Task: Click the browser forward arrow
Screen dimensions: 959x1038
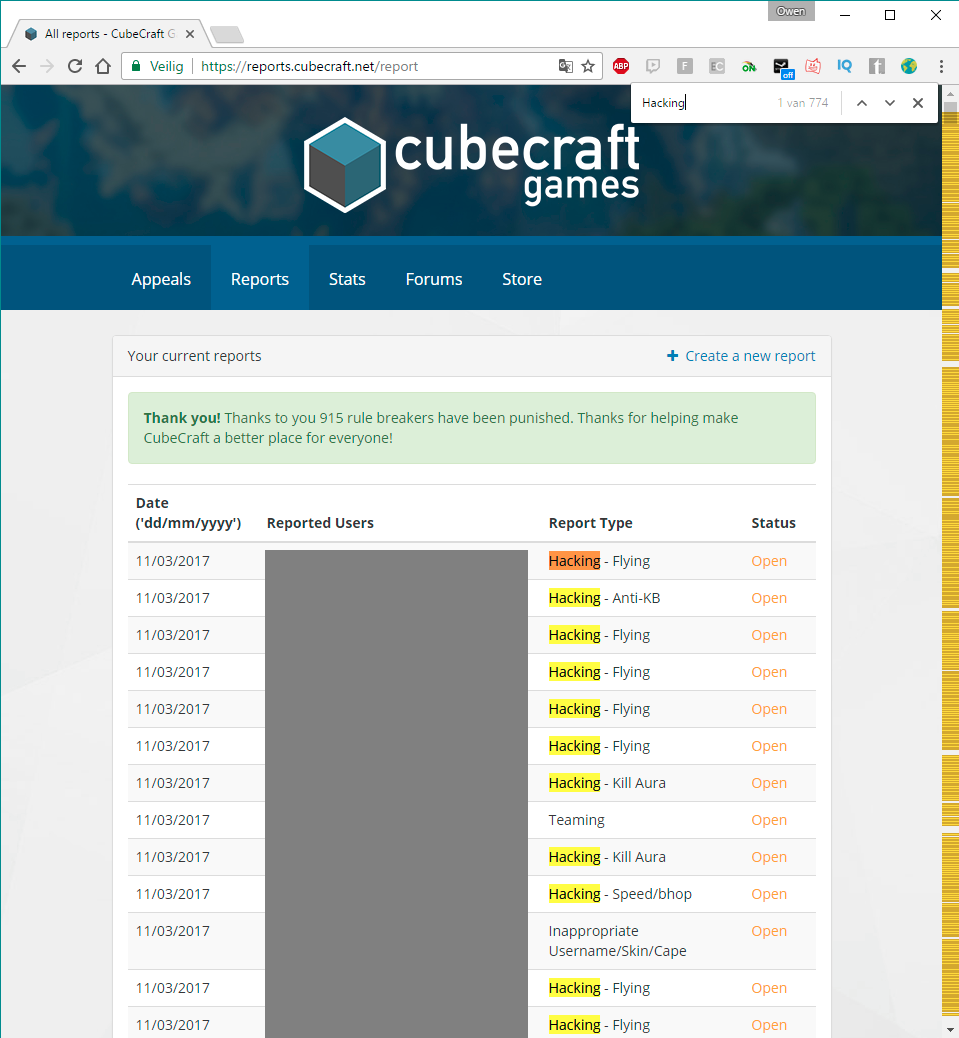Action: pos(47,66)
